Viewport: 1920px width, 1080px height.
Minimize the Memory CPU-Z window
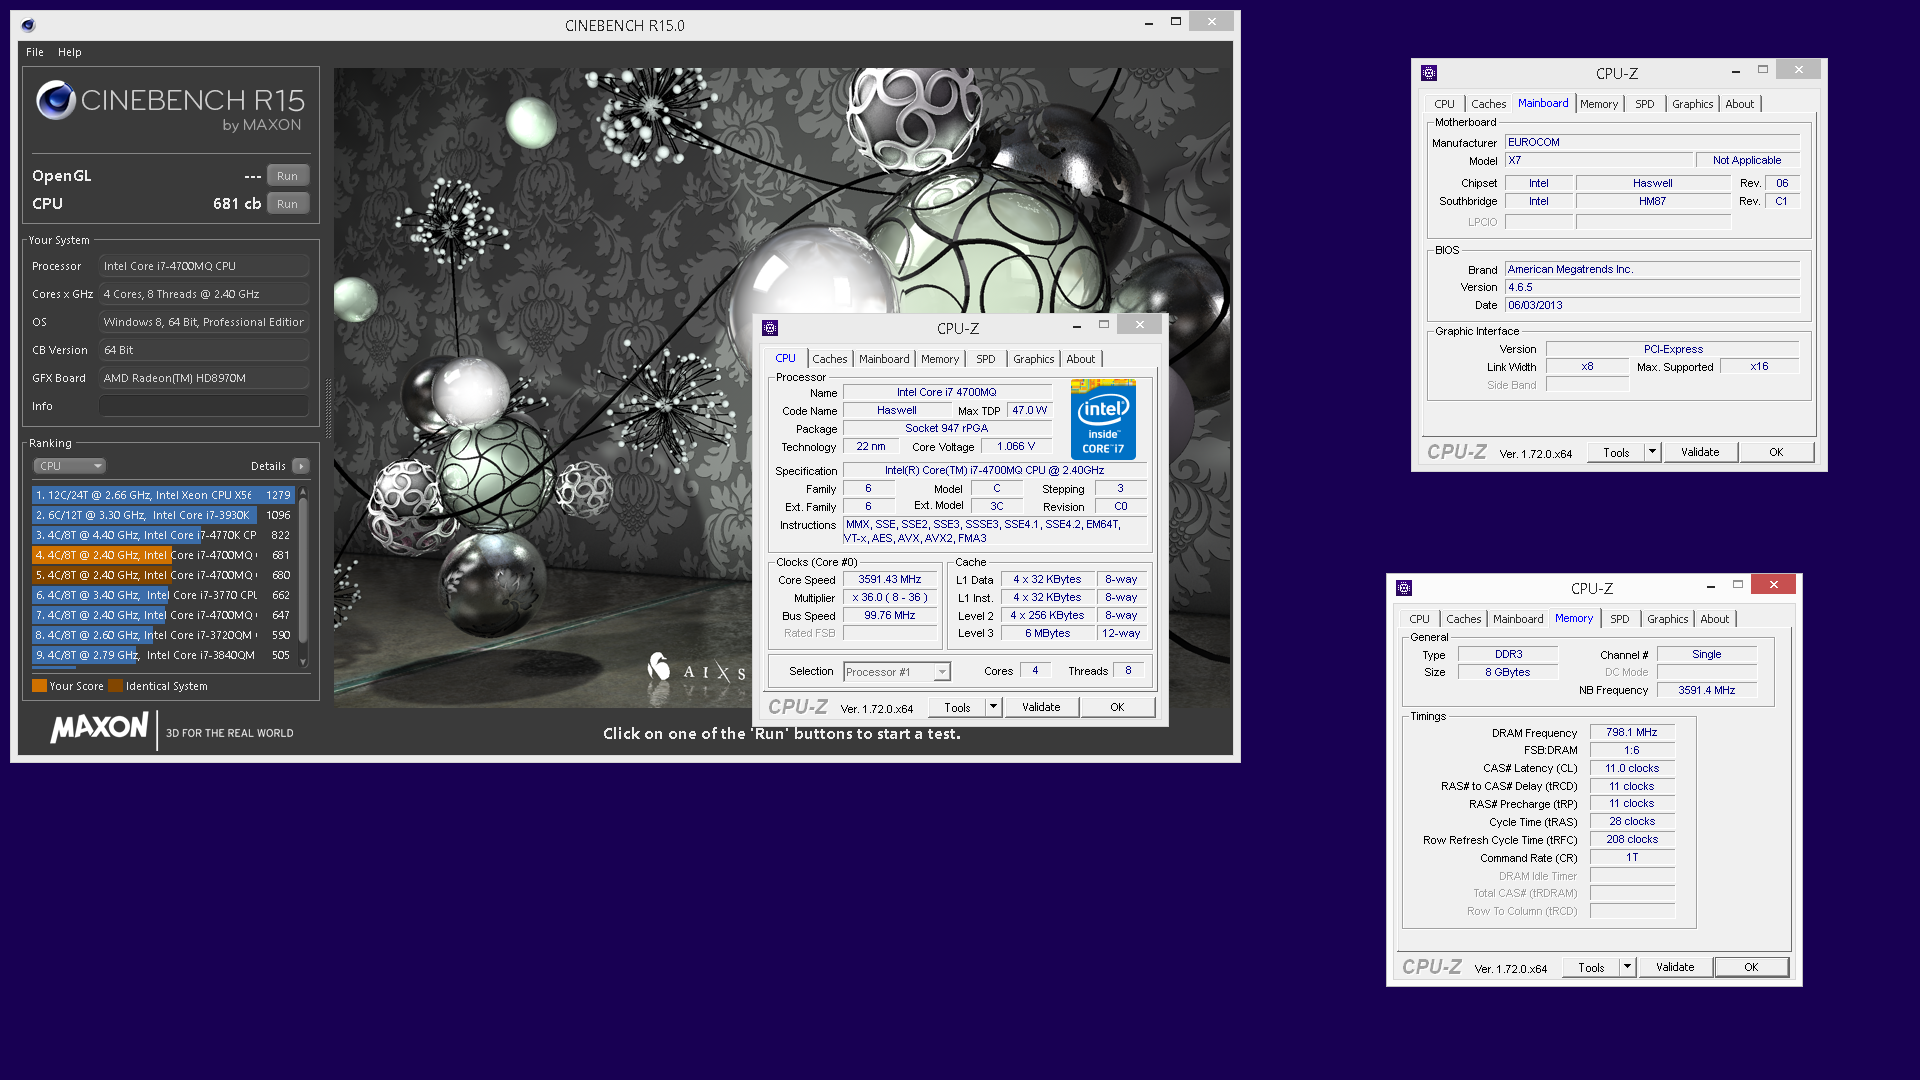[x=1711, y=585]
